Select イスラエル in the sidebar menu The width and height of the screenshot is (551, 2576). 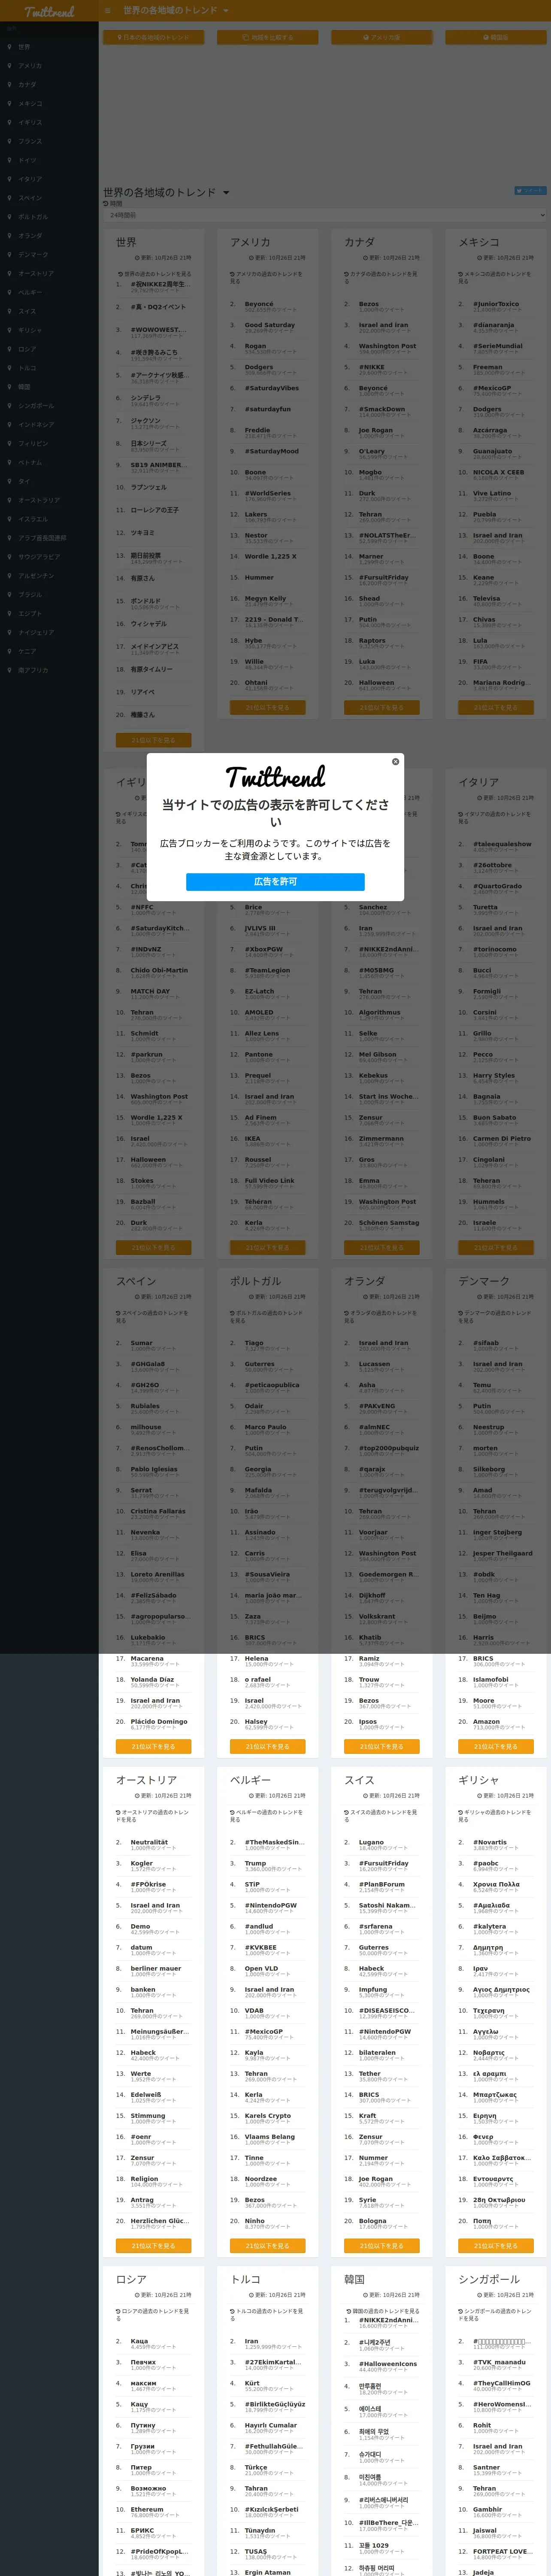[32, 519]
